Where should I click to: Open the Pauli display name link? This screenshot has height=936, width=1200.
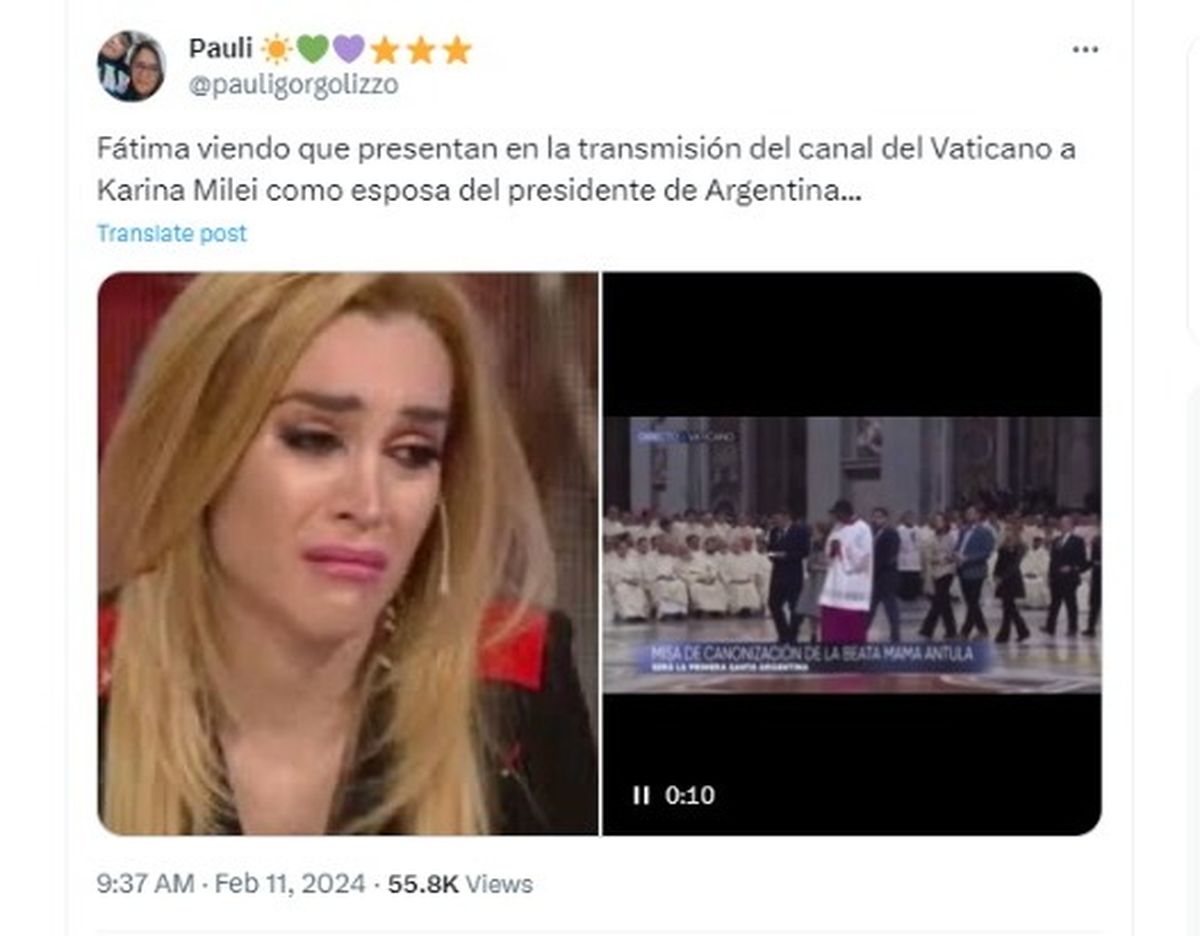point(221,49)
